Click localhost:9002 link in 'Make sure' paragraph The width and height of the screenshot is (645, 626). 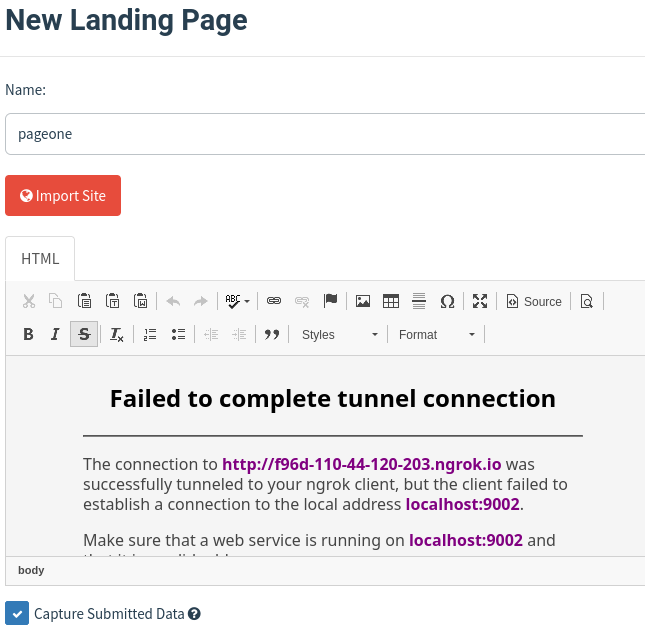[466, 540]
